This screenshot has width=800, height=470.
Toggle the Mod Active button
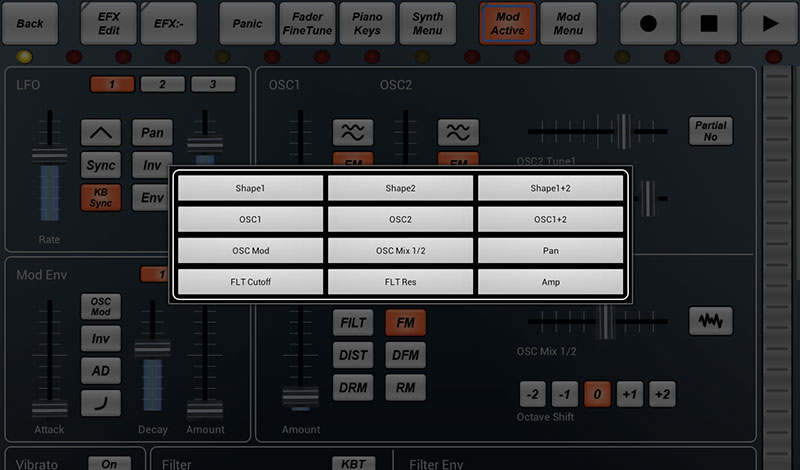(x=508, y=23)
